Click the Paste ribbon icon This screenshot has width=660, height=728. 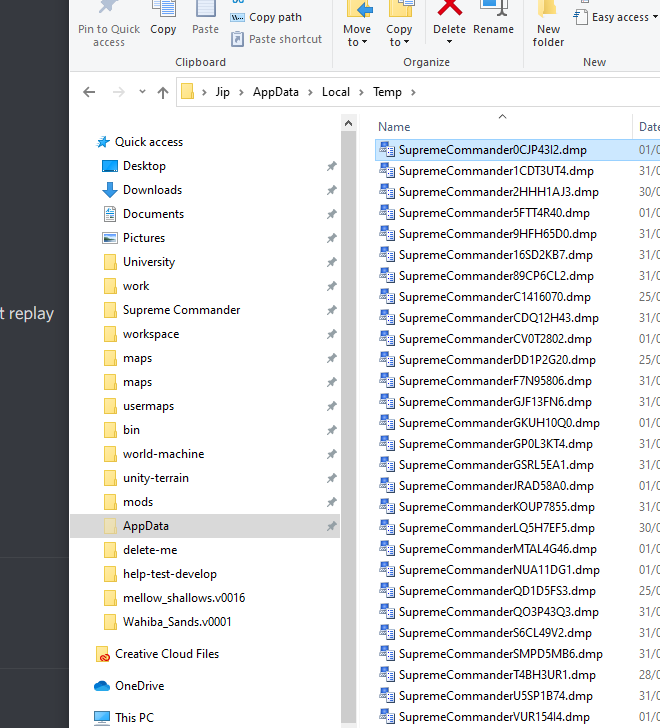tap(205, 9)
